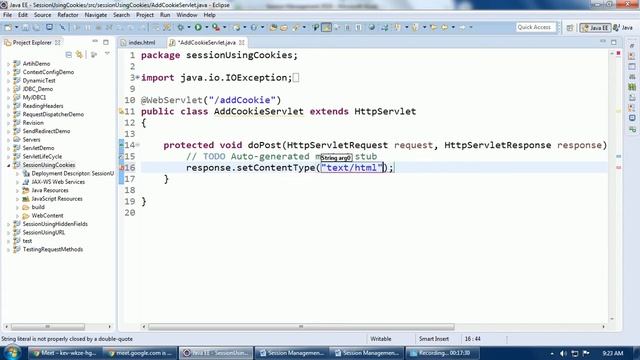Click the Debug bug toolbar icon
640x360 pixels.
tap(180, 27)
